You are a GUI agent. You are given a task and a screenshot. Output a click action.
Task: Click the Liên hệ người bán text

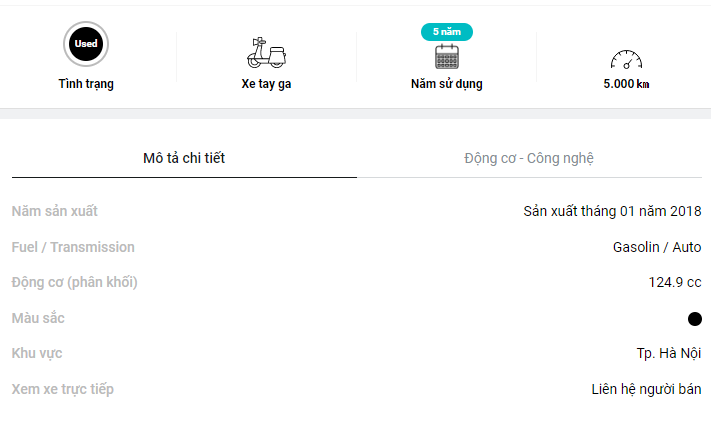click(x=646, y=389)
